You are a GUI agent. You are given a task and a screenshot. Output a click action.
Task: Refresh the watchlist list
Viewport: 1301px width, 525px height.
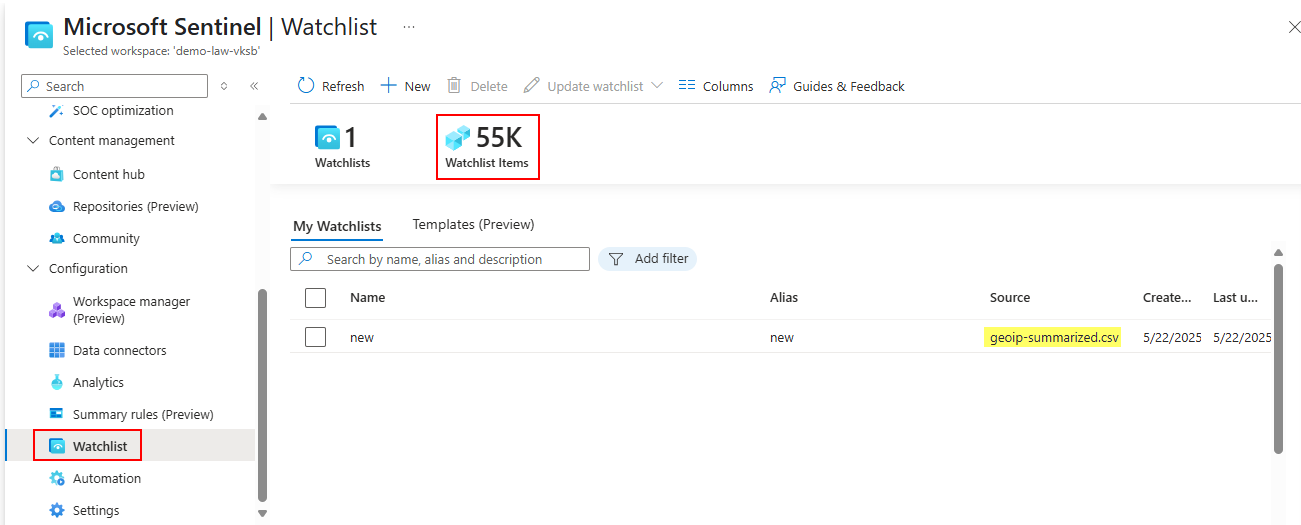click(x=331, y=86)
